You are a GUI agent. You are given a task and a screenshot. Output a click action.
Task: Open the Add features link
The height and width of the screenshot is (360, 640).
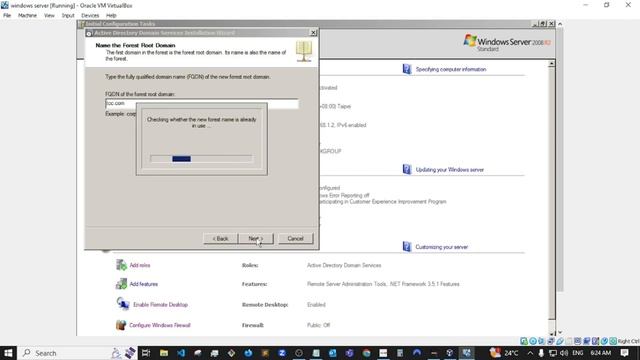[144, 284]
